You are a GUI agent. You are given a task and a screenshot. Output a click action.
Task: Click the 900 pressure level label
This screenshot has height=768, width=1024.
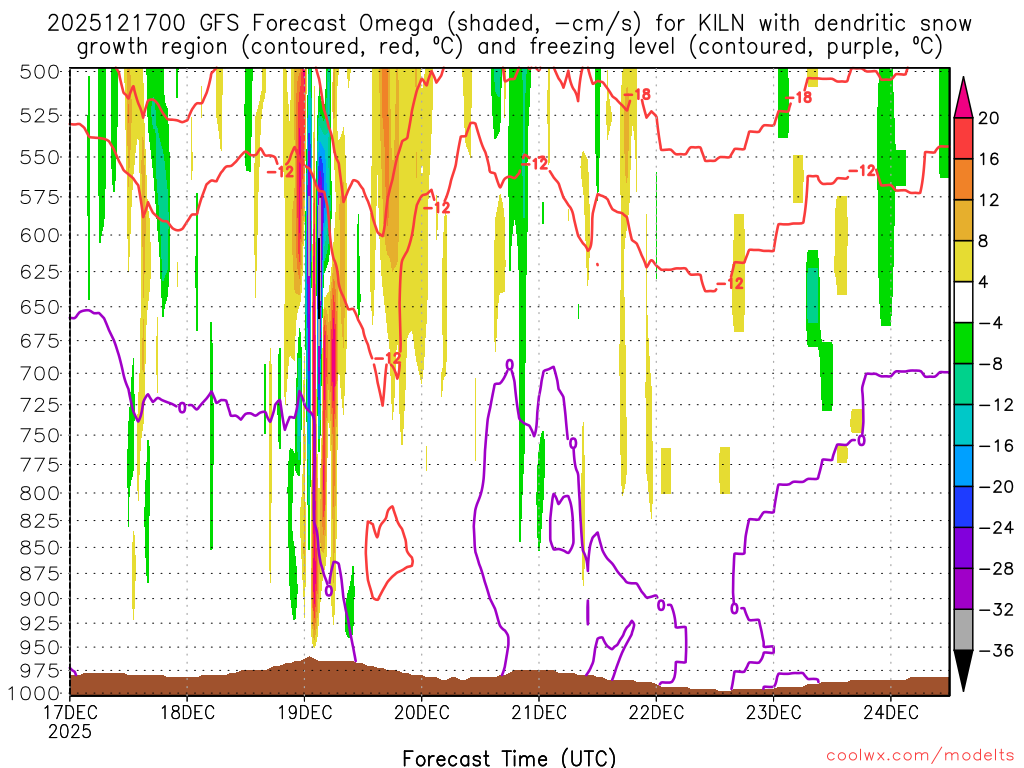40,599
